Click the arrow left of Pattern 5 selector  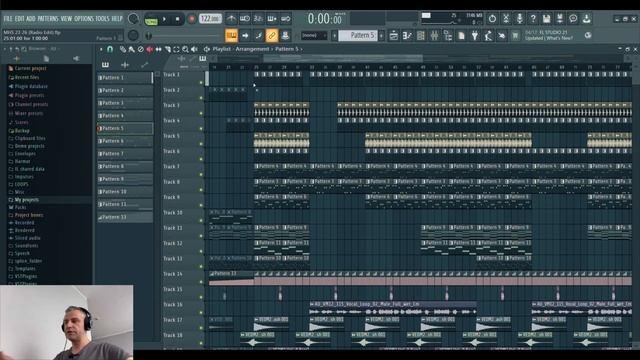point(334,36)
